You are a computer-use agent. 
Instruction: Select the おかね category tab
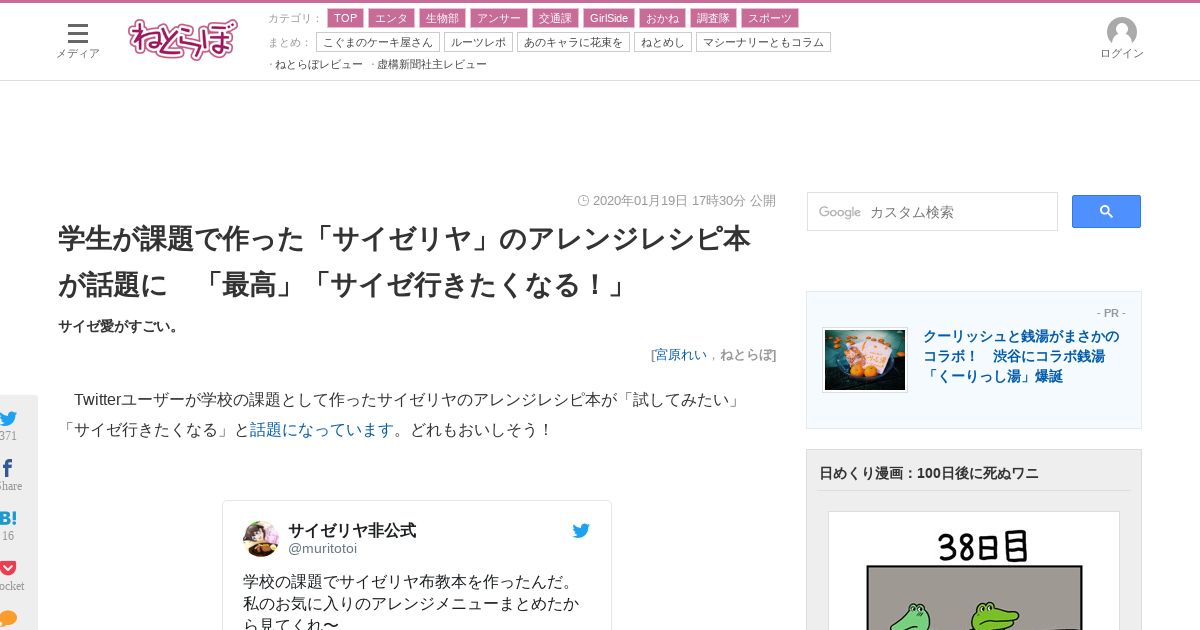point(662,18)
